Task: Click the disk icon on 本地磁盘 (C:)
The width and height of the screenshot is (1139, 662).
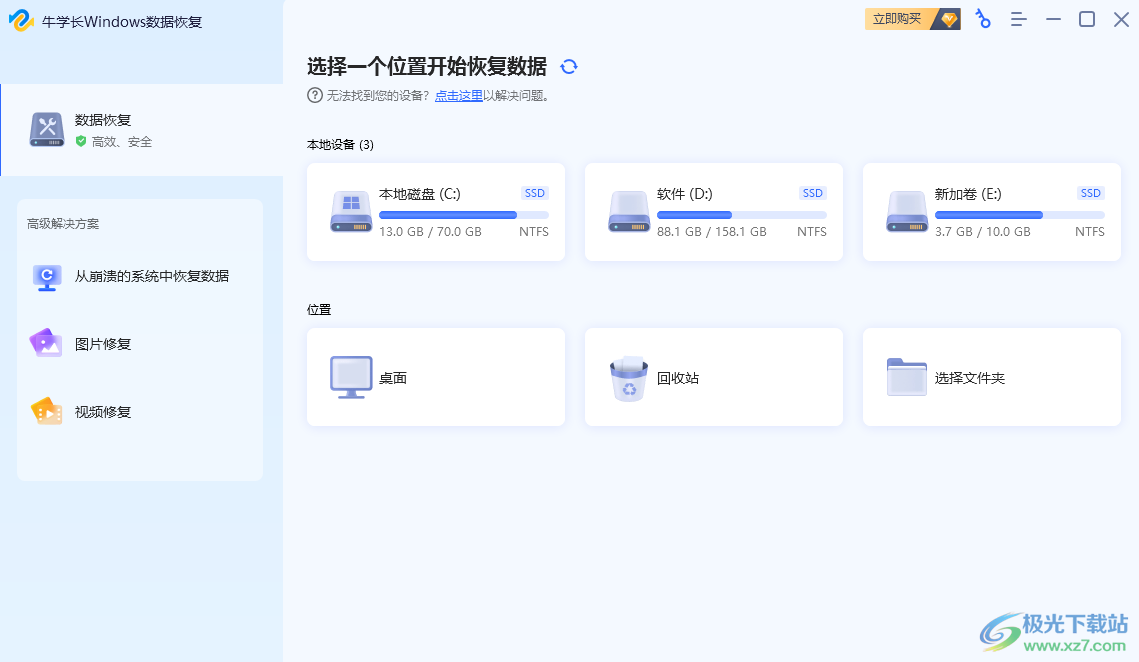Action: pos(350,212)
